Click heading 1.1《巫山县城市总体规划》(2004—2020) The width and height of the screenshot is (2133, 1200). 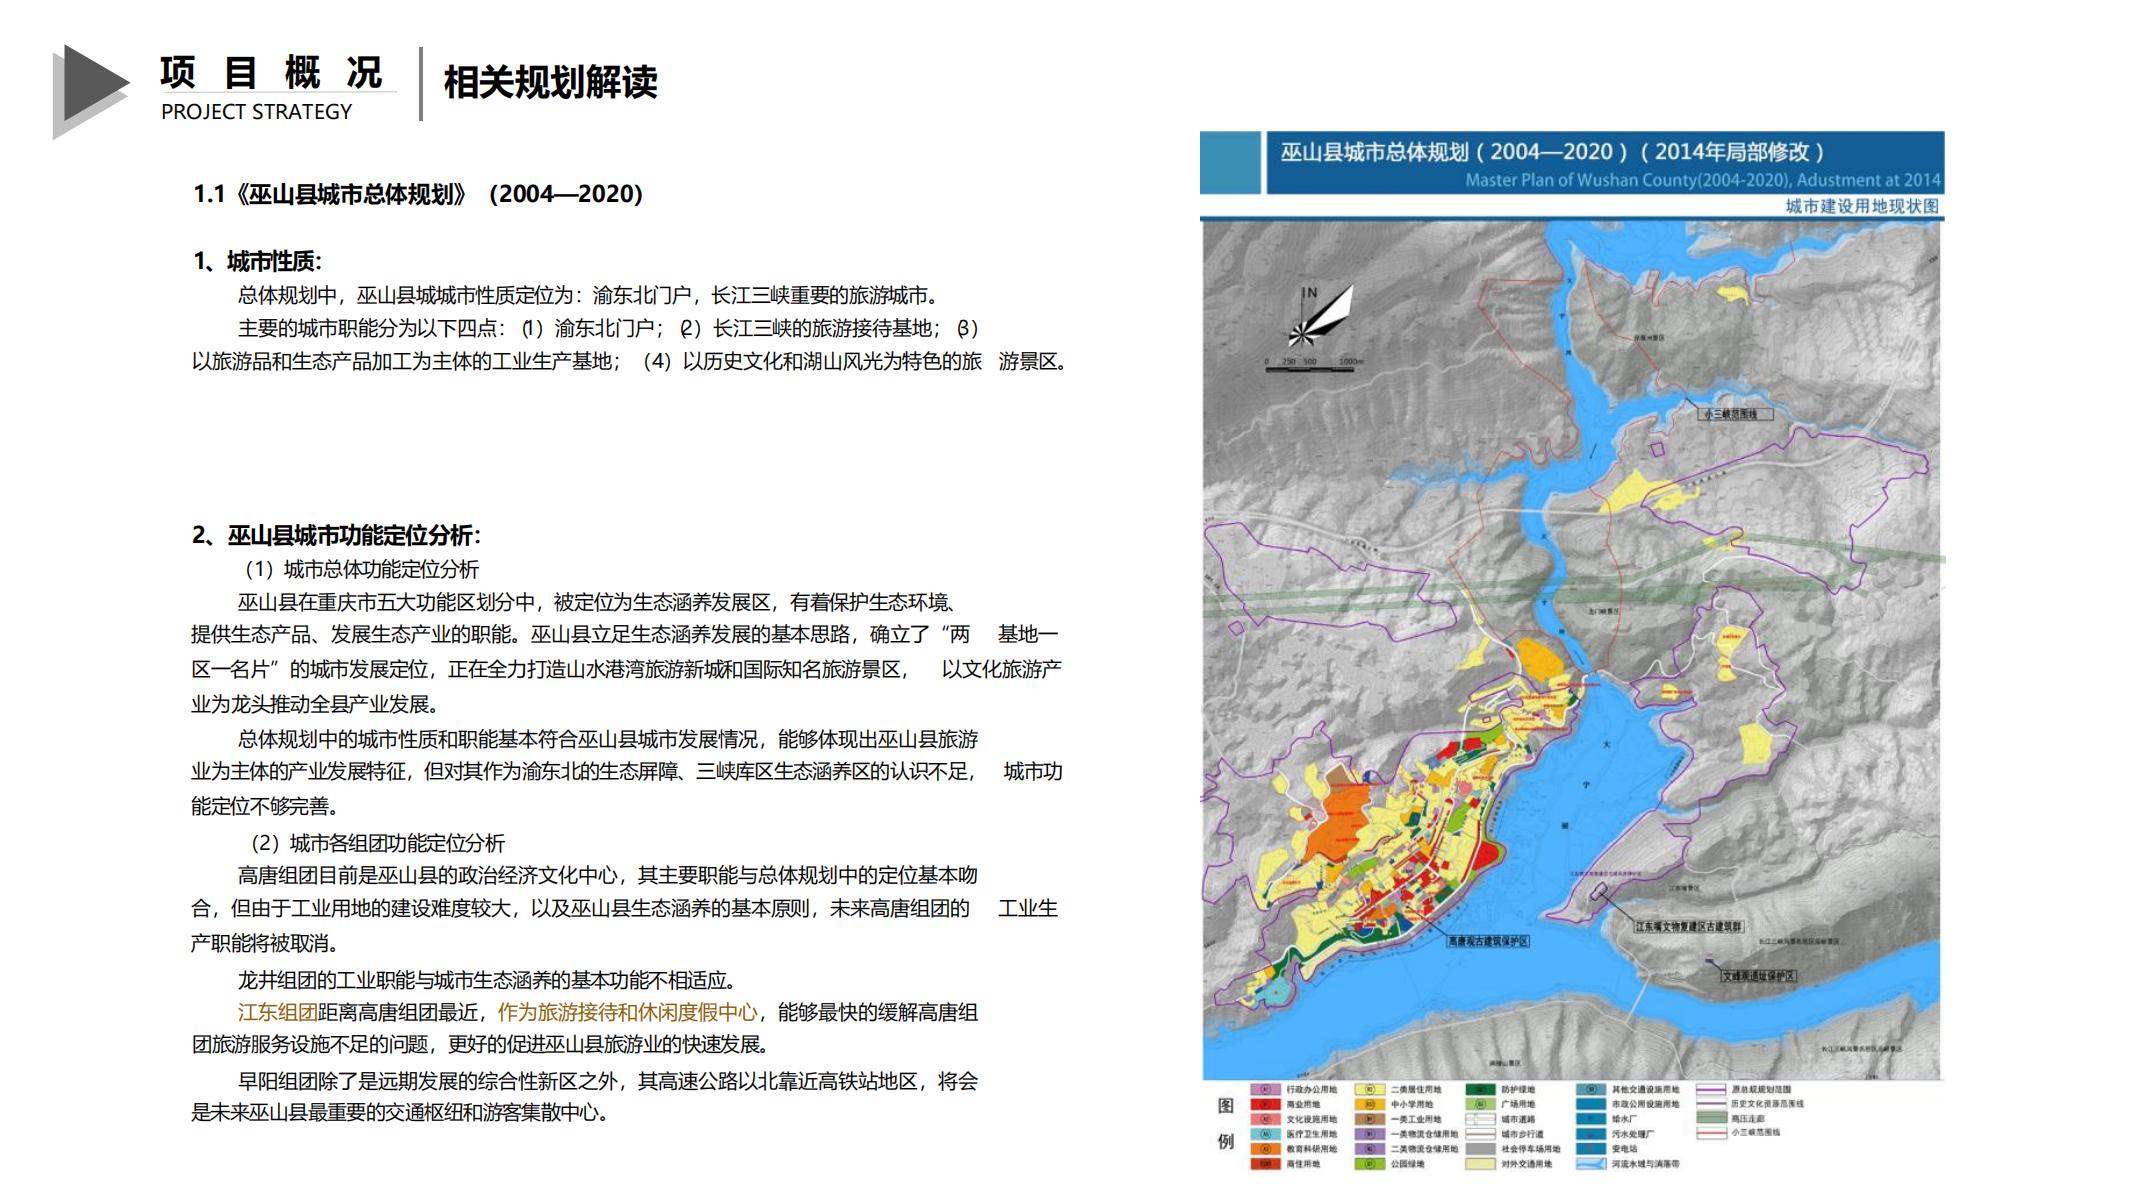point(418,194)
